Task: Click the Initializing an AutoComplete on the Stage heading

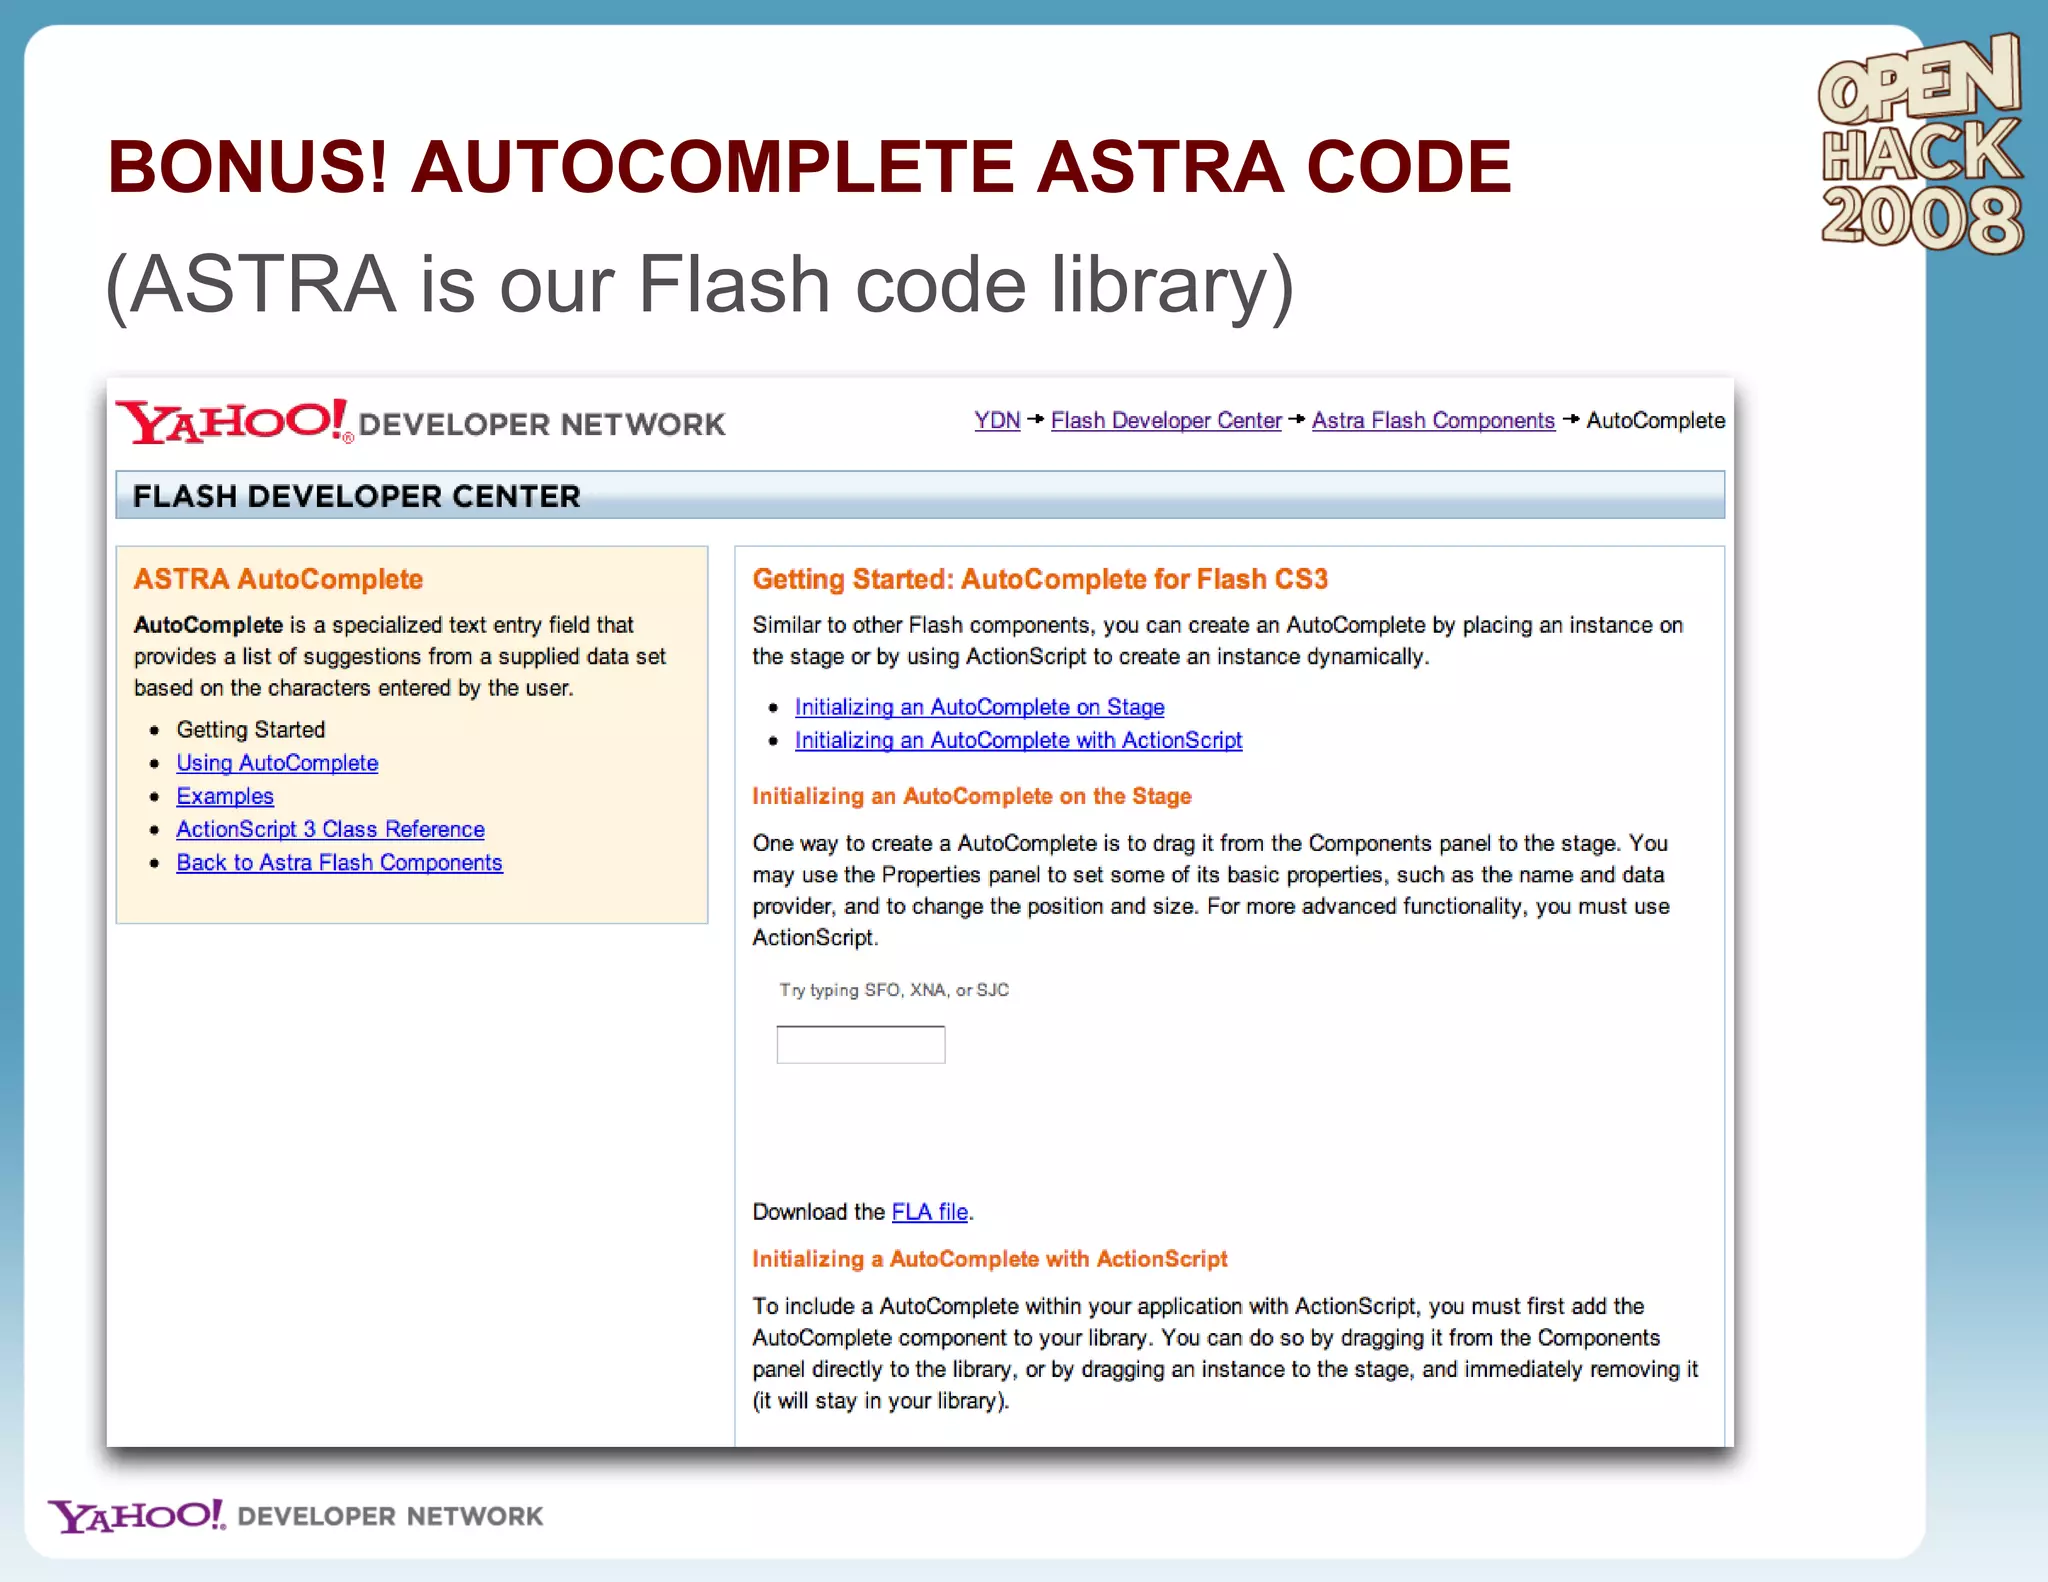Action: (x=972, y=796)
